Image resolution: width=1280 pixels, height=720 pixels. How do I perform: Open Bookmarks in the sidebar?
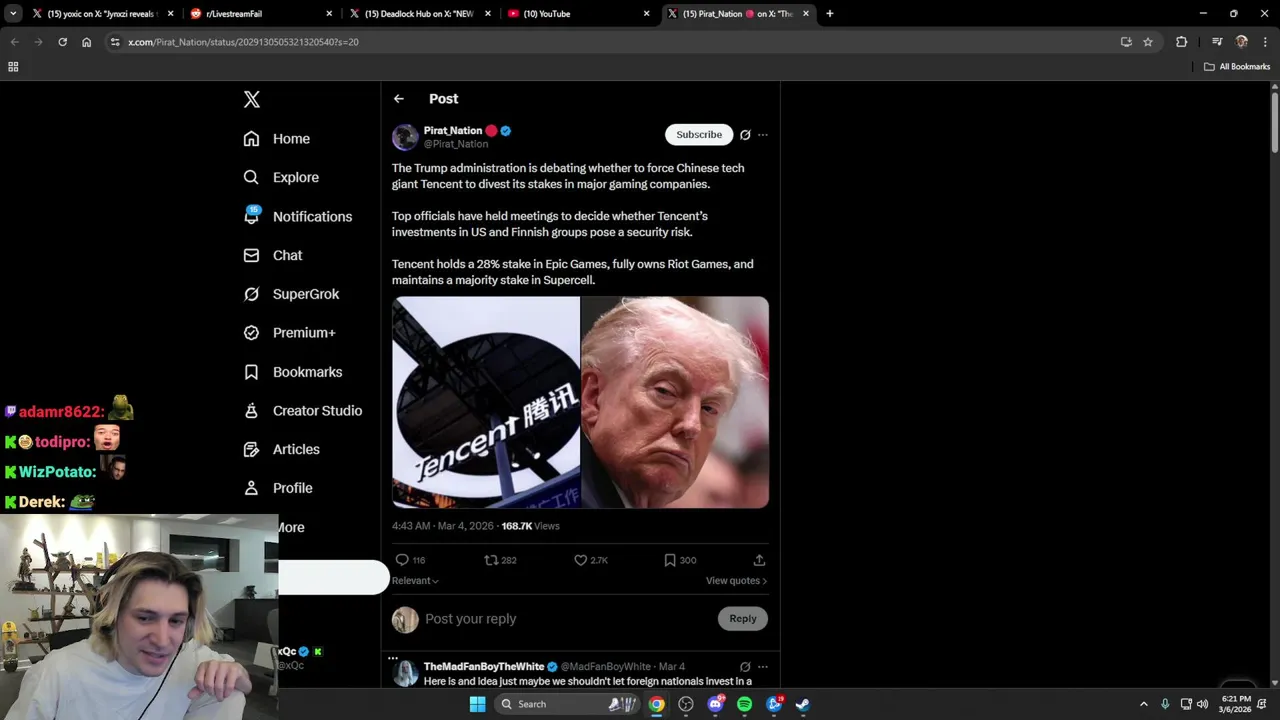point(293,372)
